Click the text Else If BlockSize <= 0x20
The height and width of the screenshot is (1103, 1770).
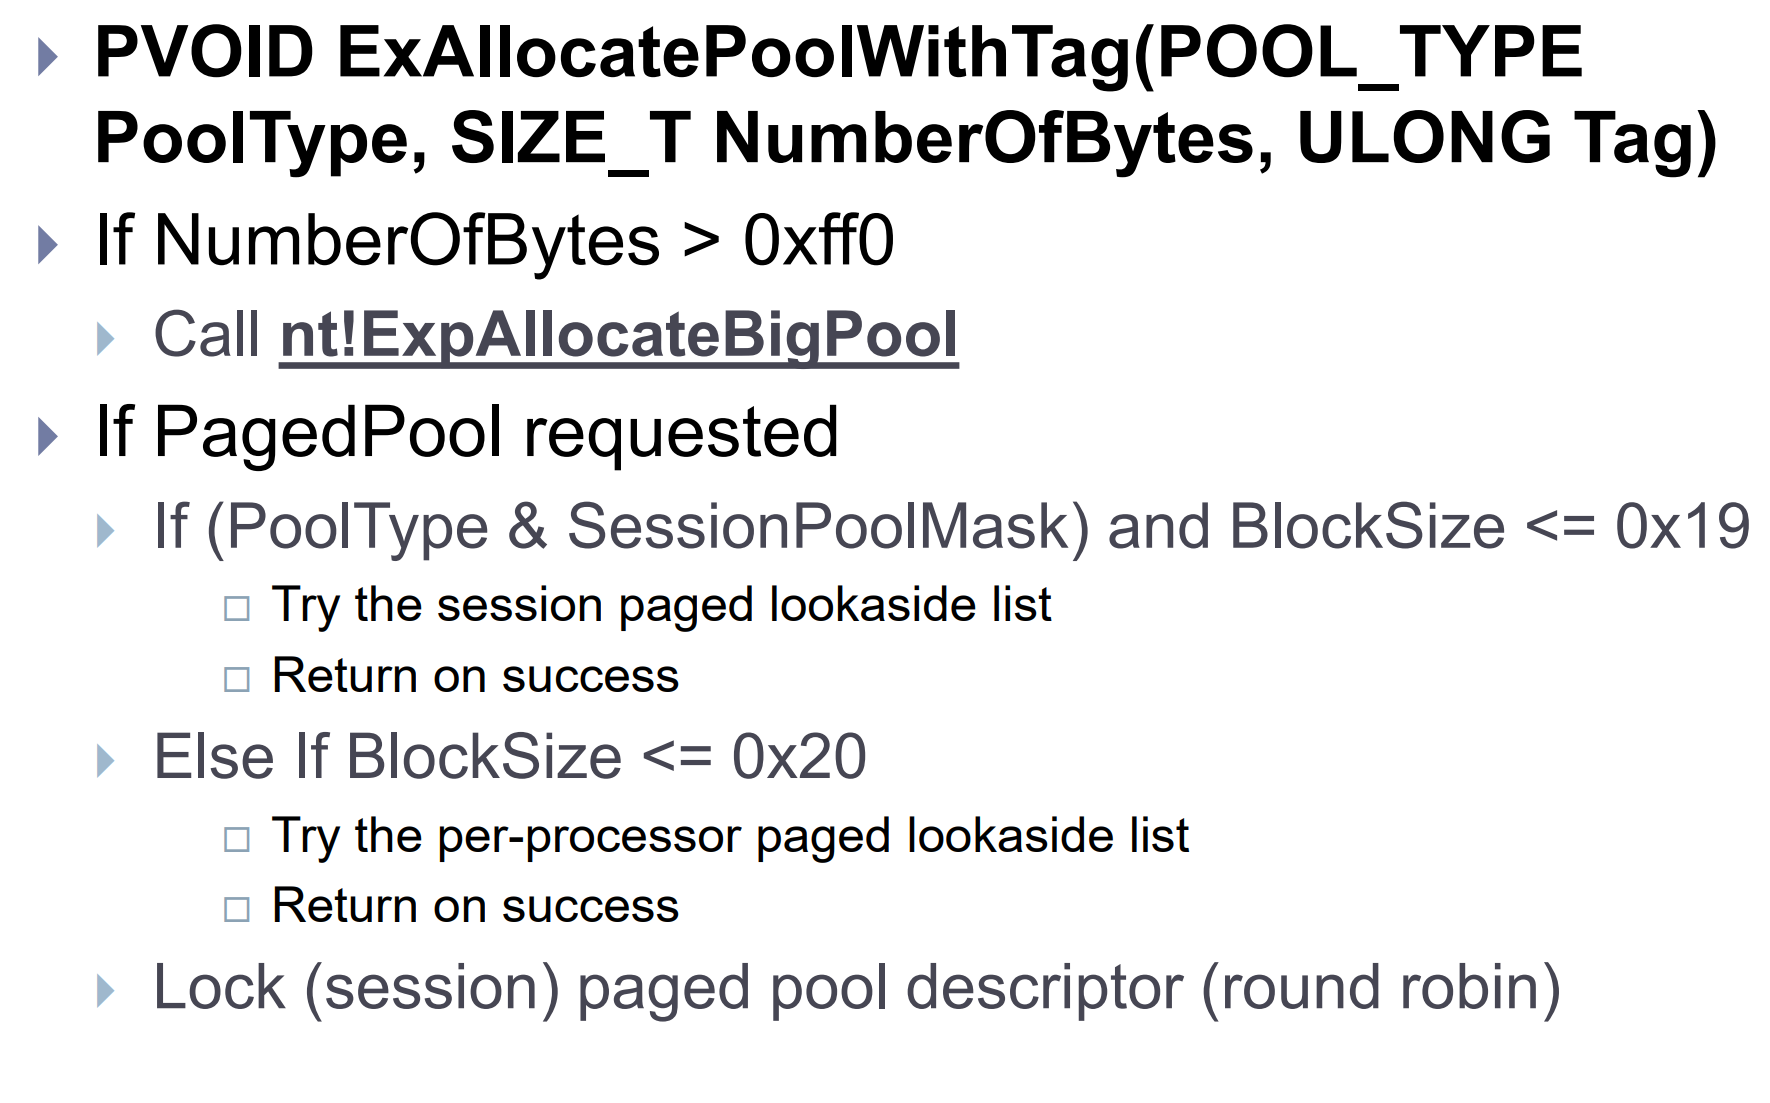[510, 756]
